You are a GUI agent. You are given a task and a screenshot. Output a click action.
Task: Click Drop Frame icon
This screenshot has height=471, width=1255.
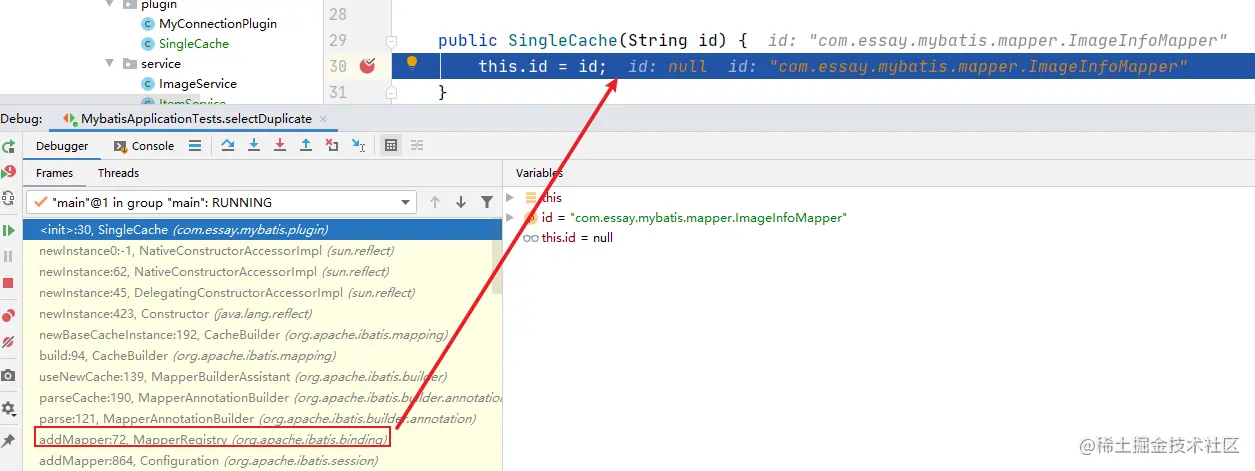[332, 146]
